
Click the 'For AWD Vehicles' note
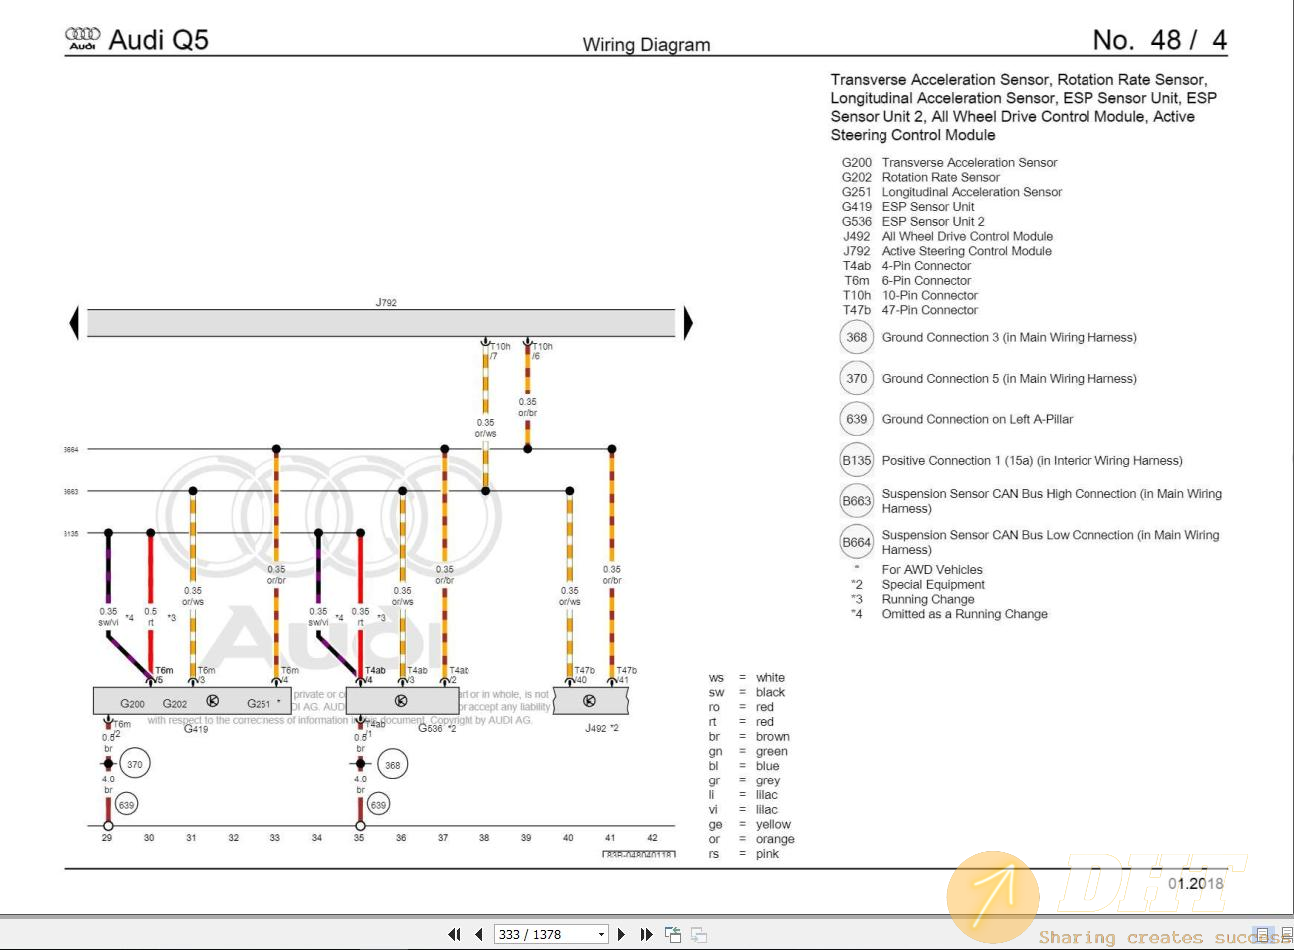pyautogui.click(x=932, y=569)
